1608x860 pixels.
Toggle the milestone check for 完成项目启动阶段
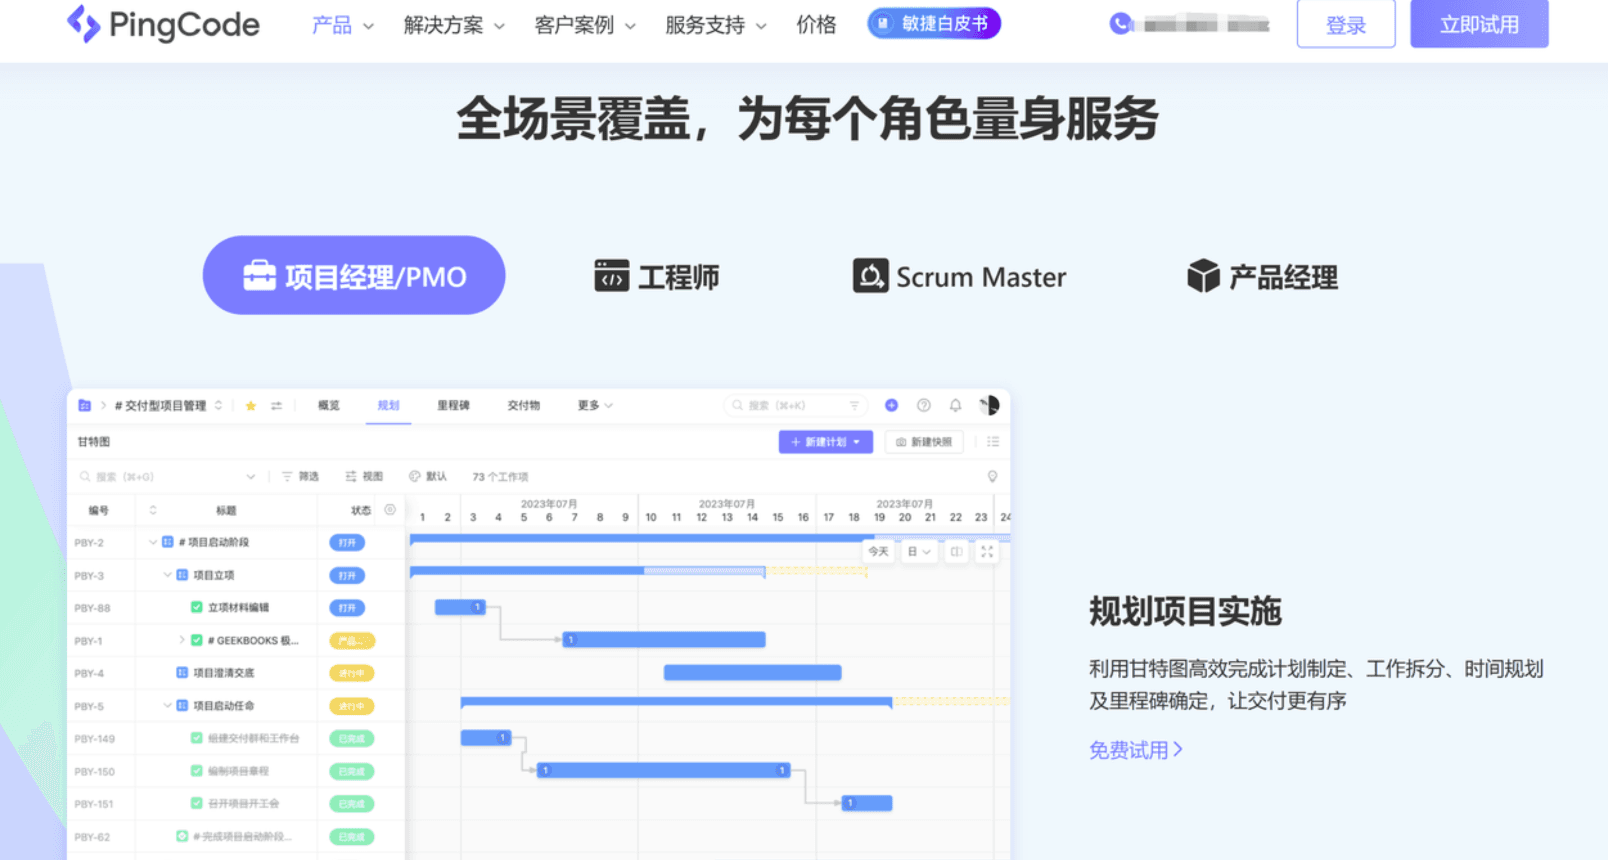182,836
